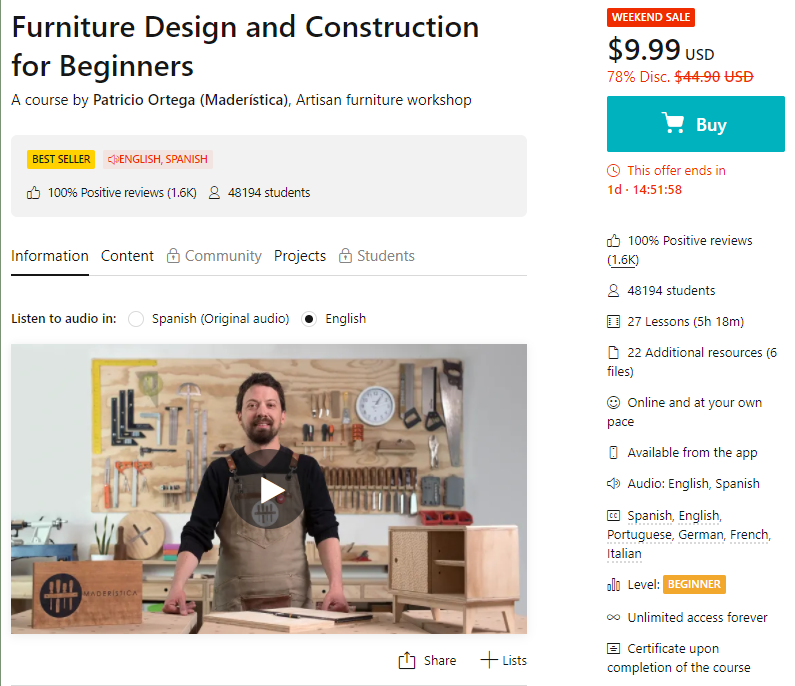The height and width of the screenshot is (686, 795).
Task: Open the 1.6K reviews link in sidebar
Action: click(x=623, y=260)
